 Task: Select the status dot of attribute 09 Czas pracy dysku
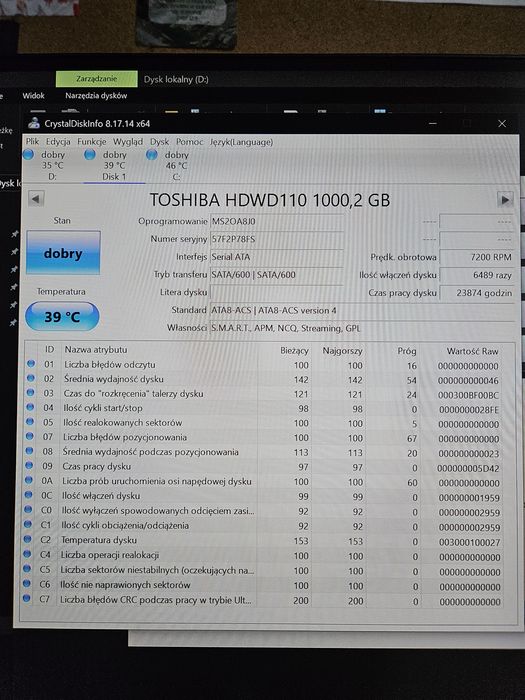(x=29, y=466)
